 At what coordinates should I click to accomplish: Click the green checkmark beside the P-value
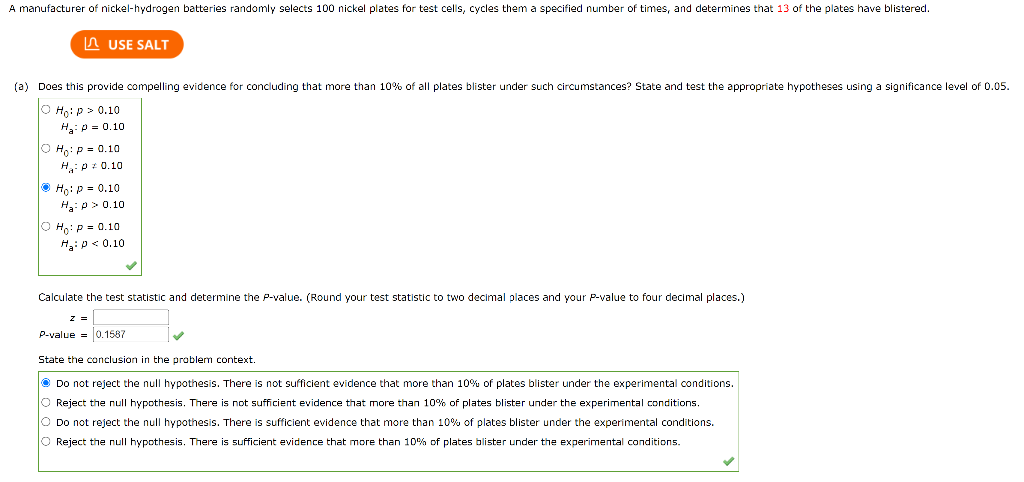pyautogui.click(x=180, y=335)
